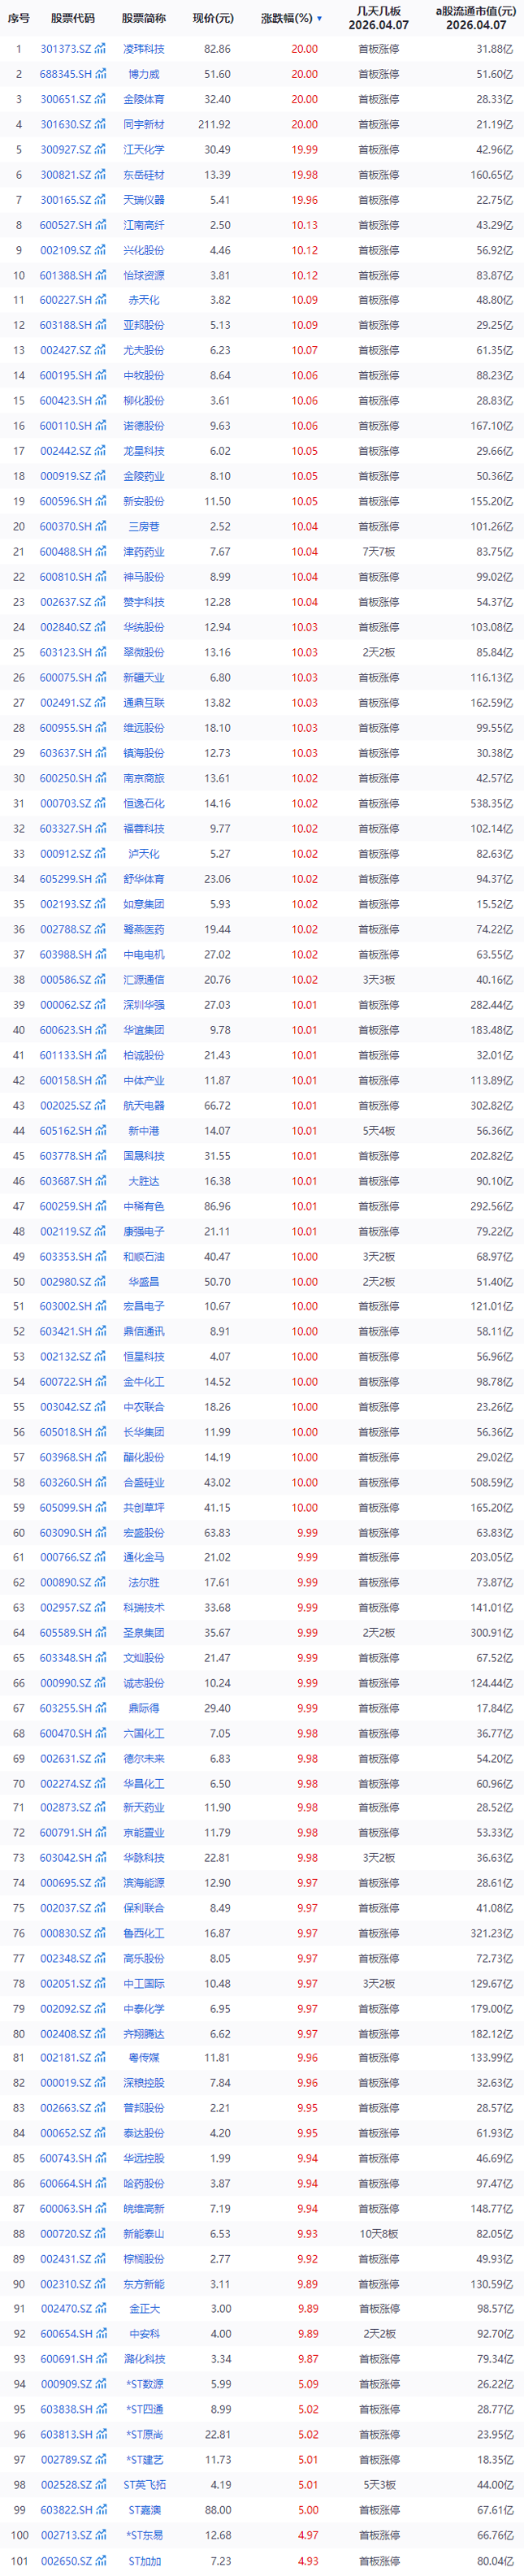524x2576 pixels.
Task: Click chart icon next to 000703.SZ
Action: [100, 803]
